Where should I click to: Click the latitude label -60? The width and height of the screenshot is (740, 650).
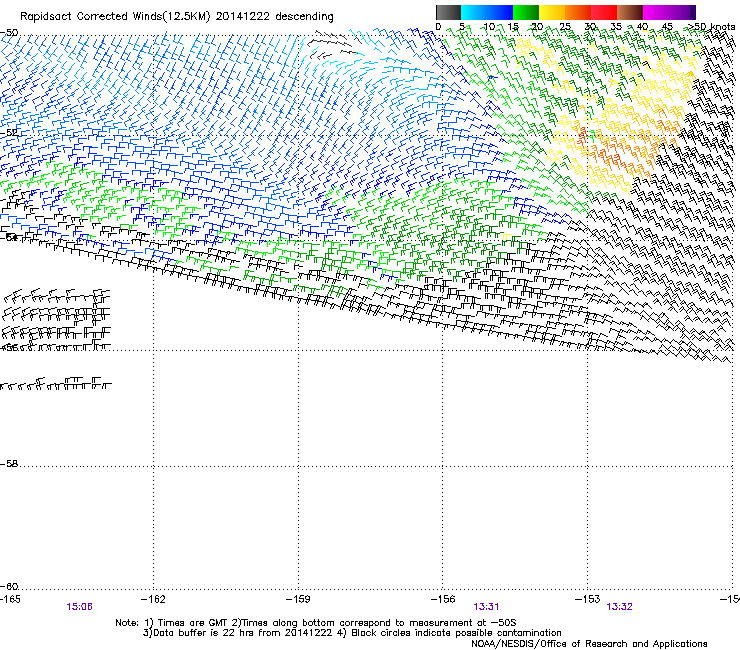tap(9, 587)
